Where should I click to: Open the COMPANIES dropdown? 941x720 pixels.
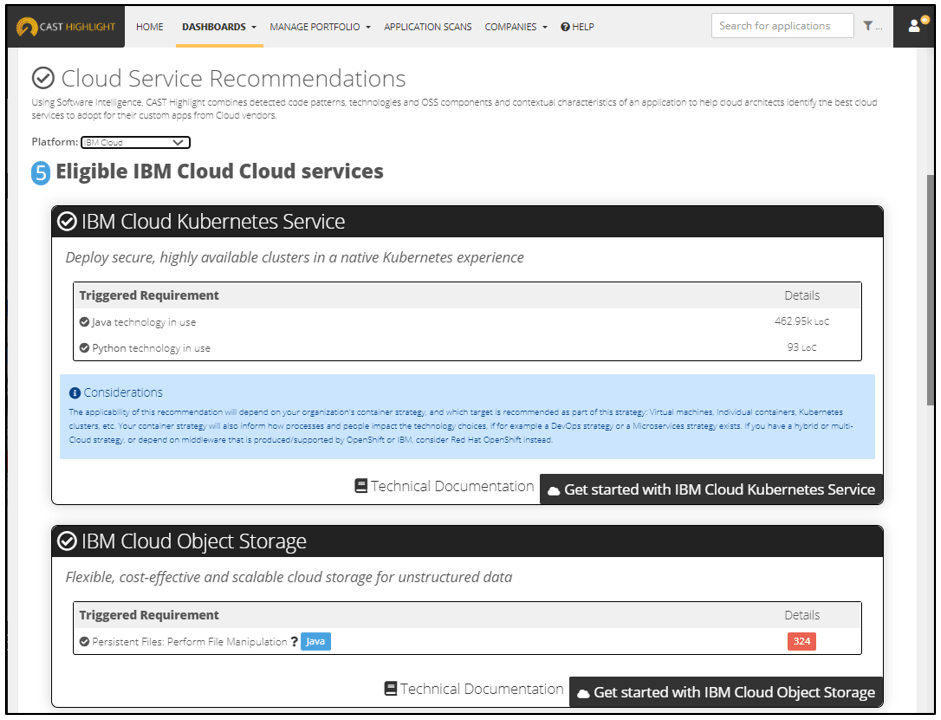click(x=516, y=27)
